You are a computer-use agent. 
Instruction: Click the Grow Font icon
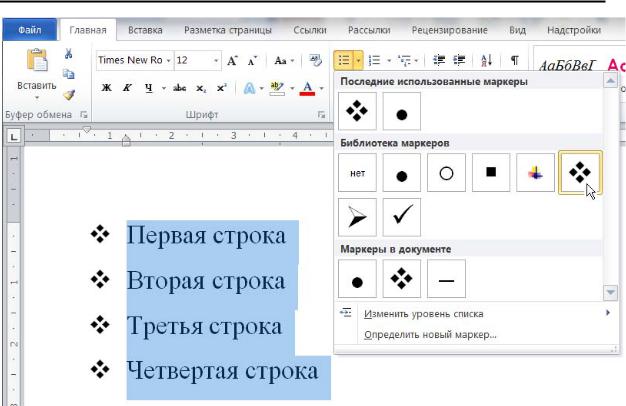point(232,61)
